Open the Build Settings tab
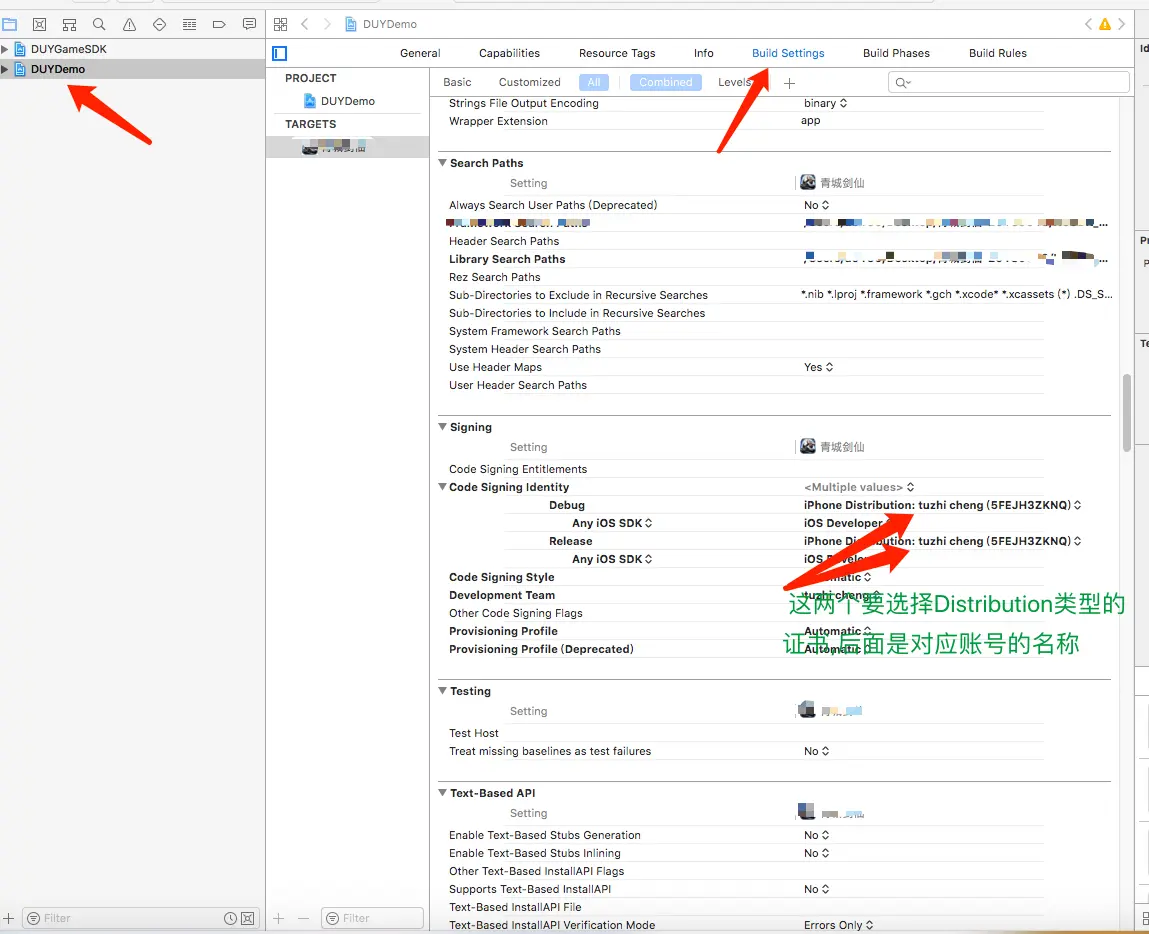Viewport: 1149px width, 934px height. pos(788,53)
